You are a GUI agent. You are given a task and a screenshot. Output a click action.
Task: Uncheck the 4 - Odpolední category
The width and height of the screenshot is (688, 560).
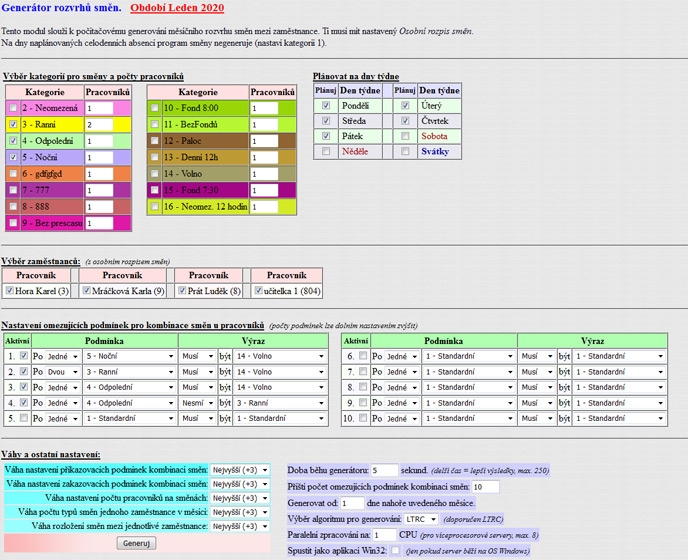14,140
